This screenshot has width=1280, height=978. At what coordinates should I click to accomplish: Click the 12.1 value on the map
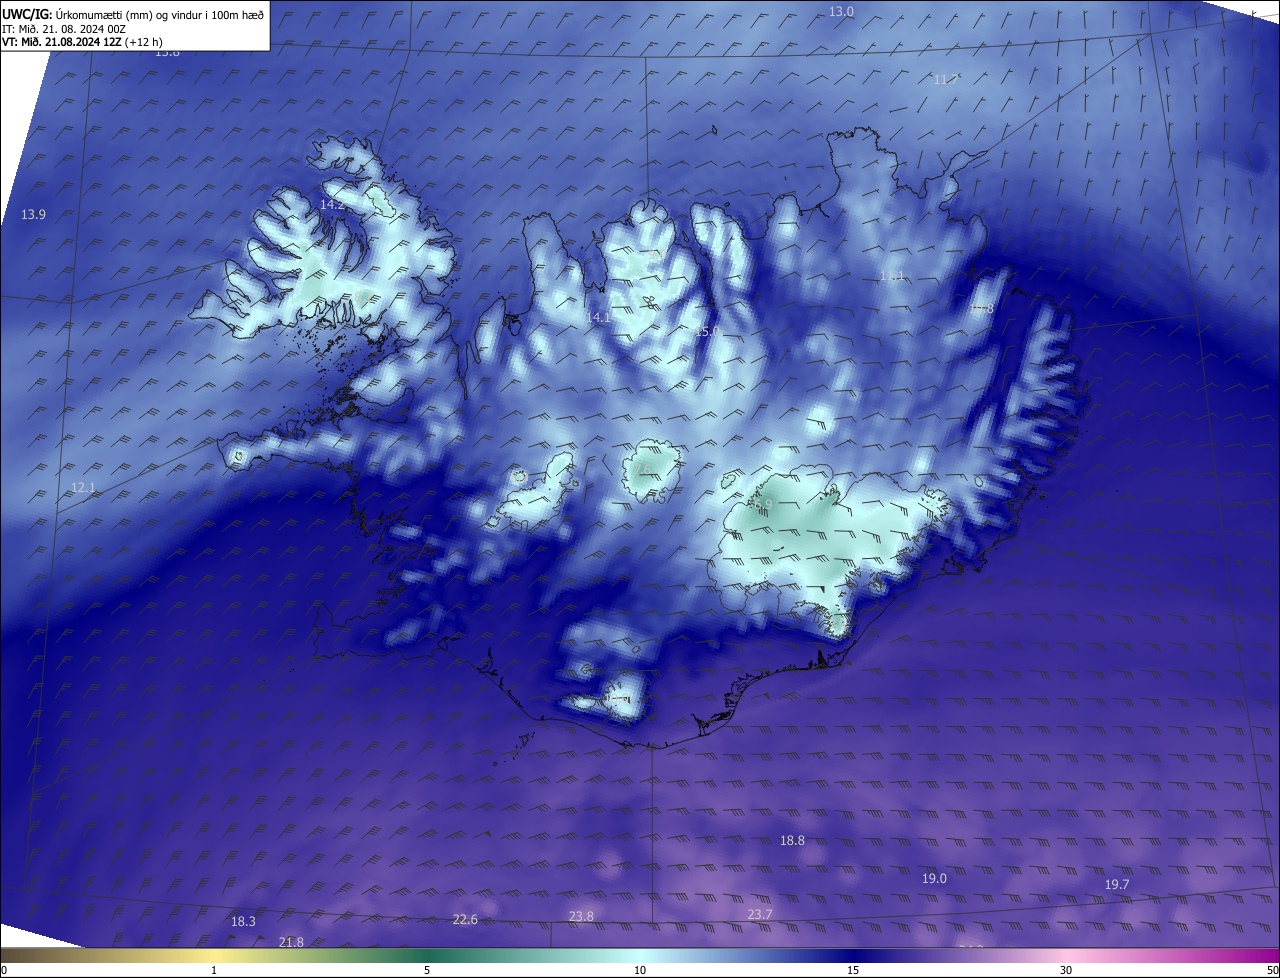click(83, 488)
